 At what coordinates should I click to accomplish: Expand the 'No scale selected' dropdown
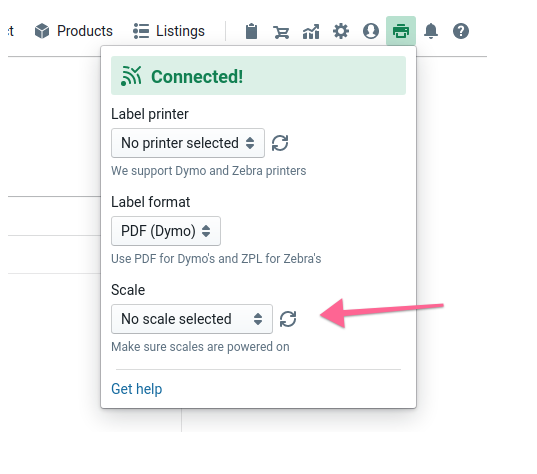pyautogui.click(x=192, y=319)
